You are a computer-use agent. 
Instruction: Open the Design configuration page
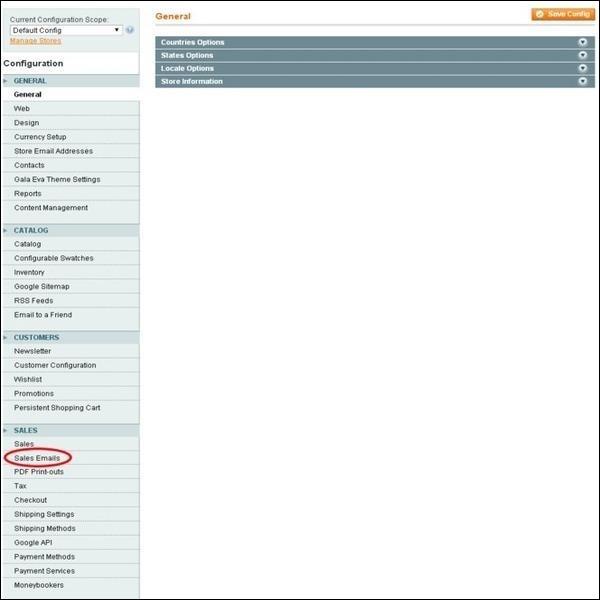[26, 123]
